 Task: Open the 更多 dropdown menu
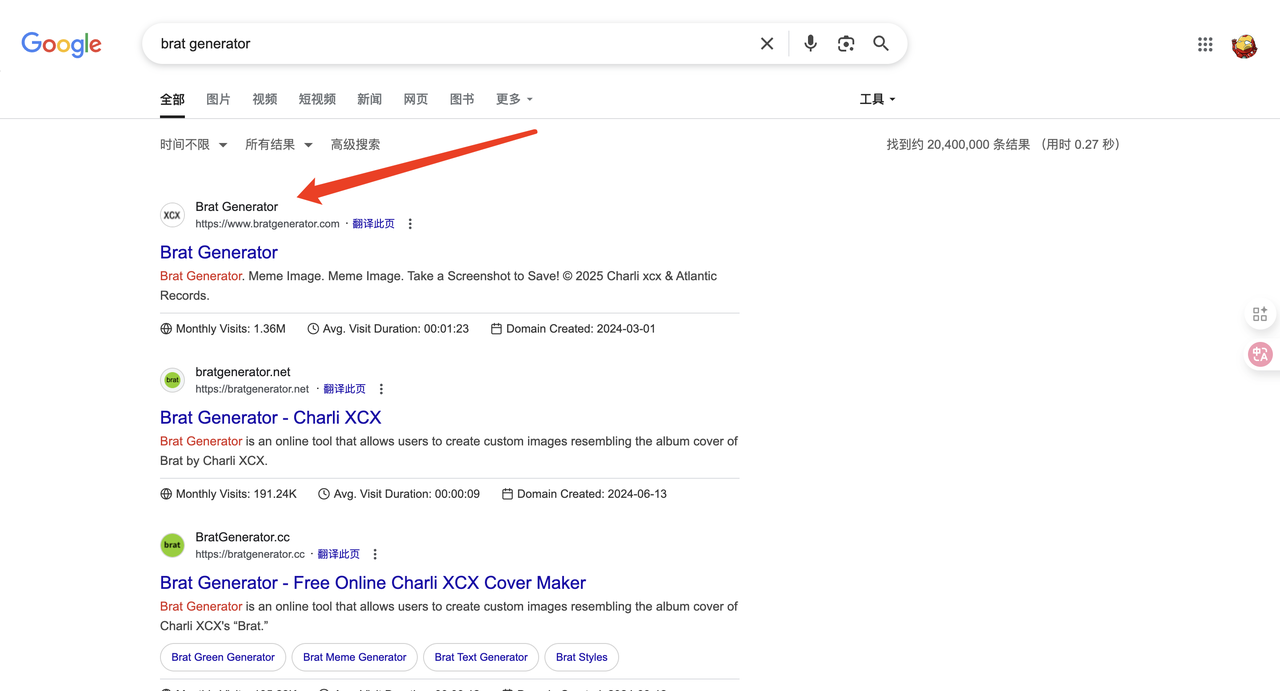click(x=514, y=99)
